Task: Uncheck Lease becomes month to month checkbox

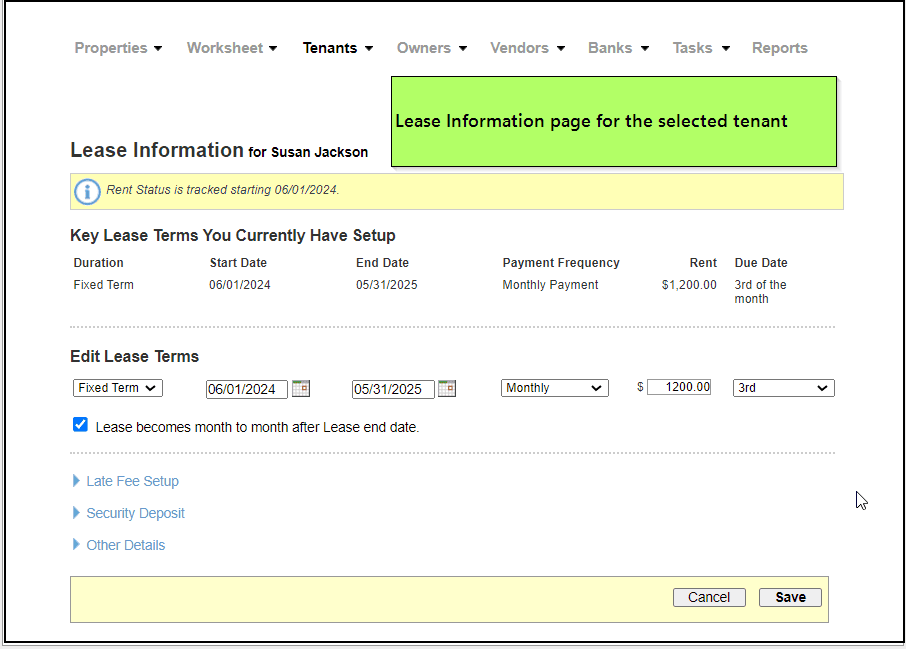Action: 81,425
